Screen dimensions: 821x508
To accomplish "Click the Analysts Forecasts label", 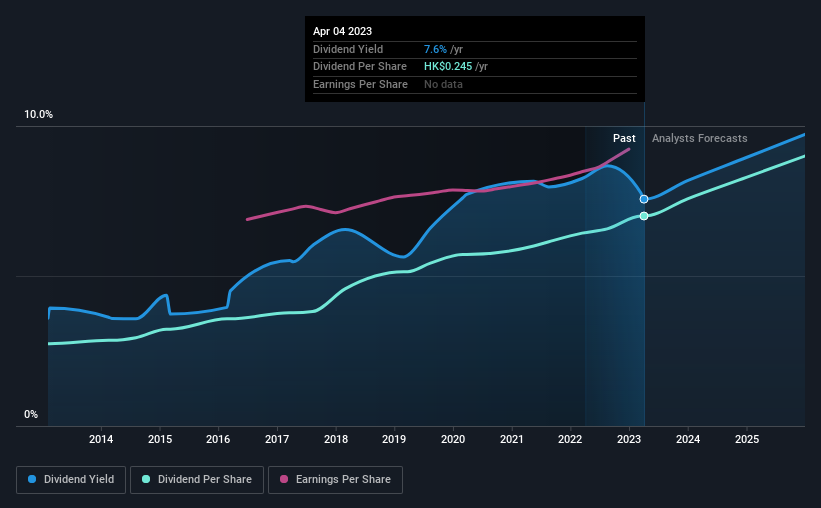I will pos(700,138).
